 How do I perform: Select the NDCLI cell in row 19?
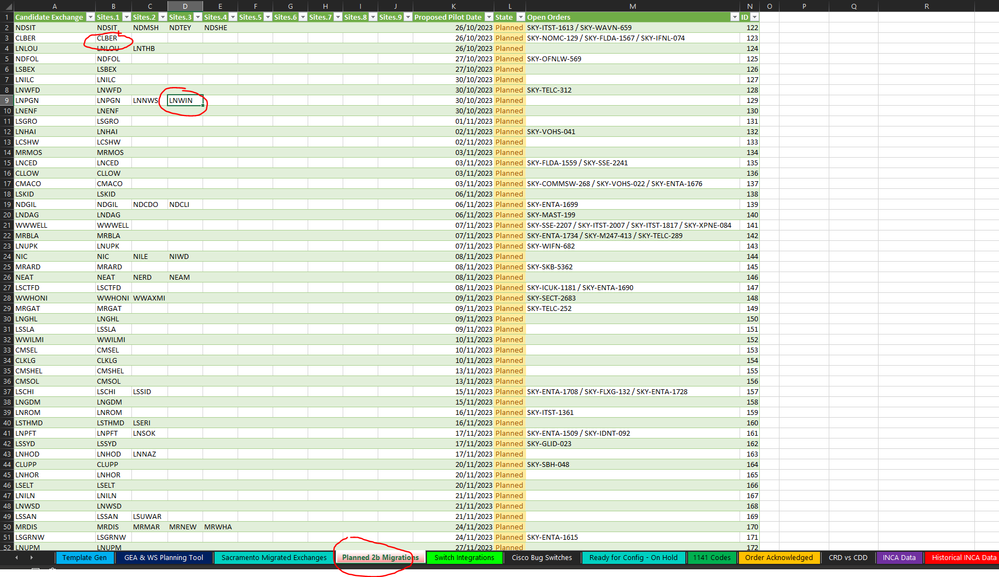pos(185,204)
